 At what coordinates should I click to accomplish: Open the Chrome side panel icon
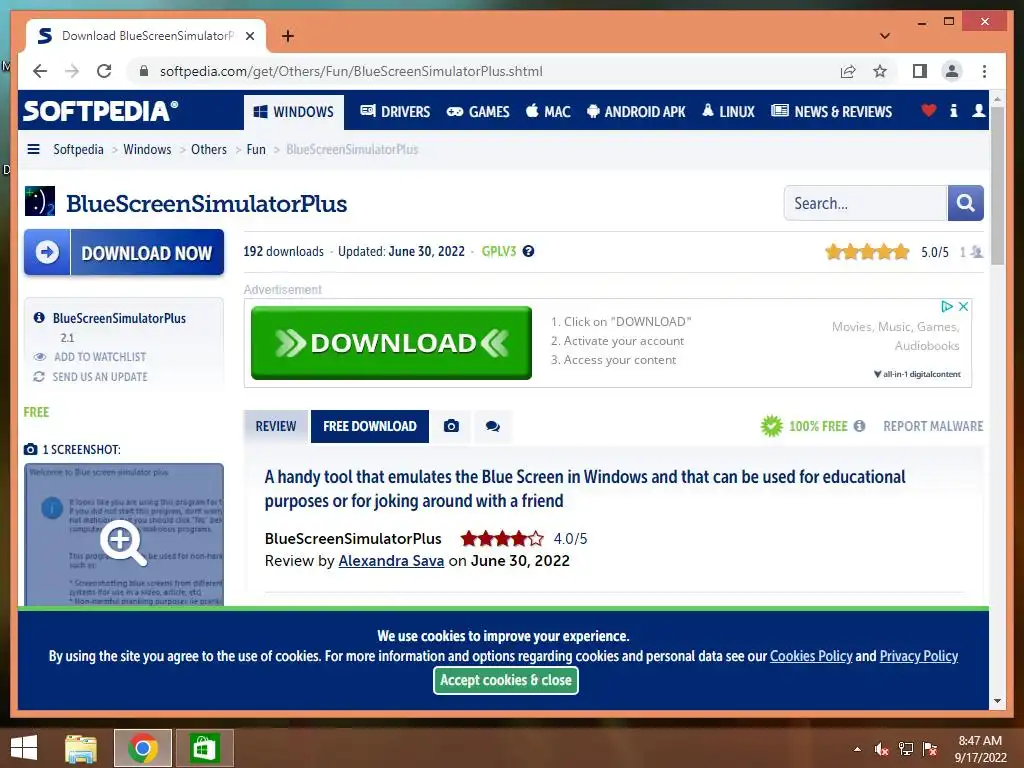920,71
